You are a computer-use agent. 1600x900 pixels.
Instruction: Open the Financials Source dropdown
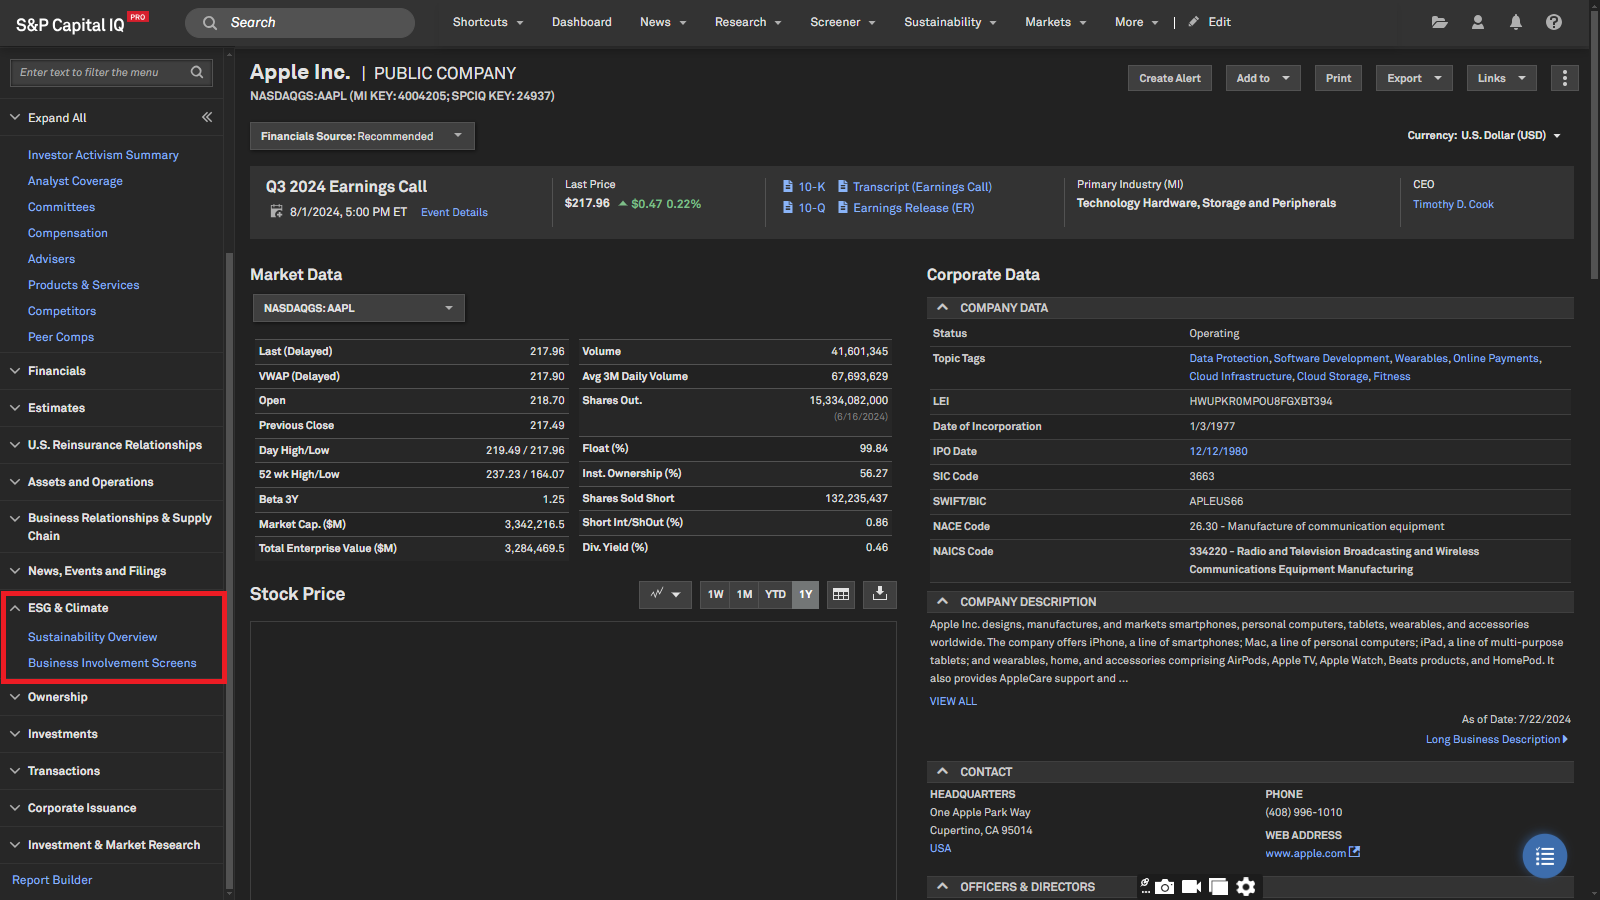361,136
